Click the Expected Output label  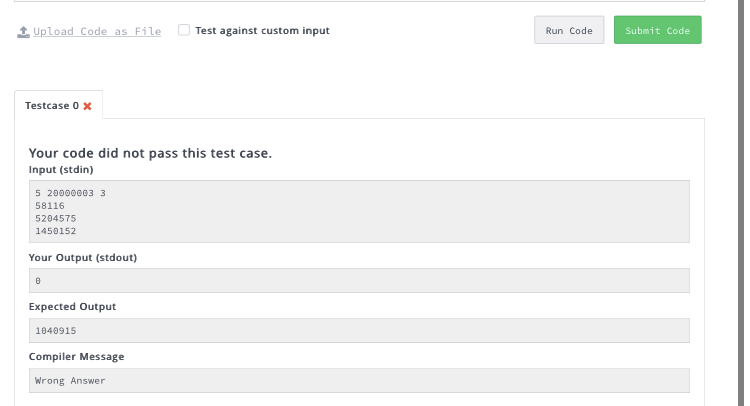pos(72,307)
